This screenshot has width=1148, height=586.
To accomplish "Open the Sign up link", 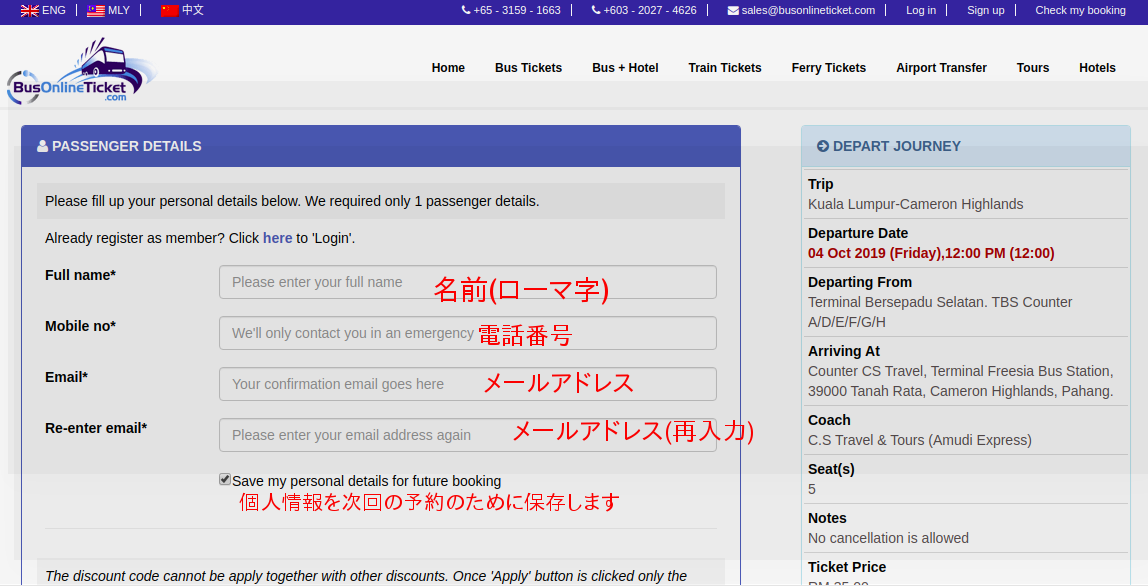I will point(985,10).
